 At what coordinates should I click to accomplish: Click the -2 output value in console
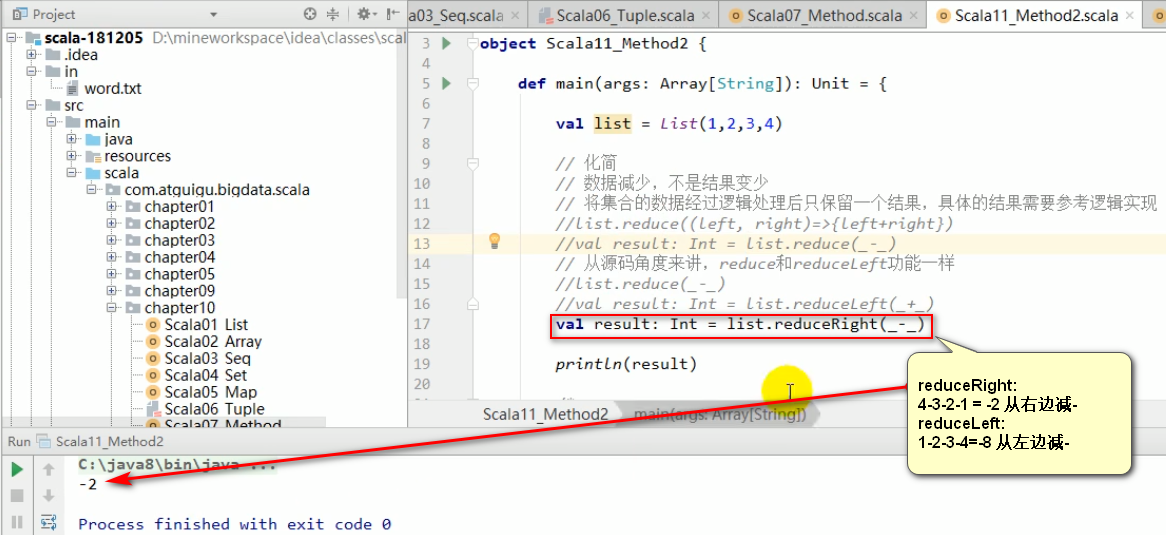coord(88,485)
